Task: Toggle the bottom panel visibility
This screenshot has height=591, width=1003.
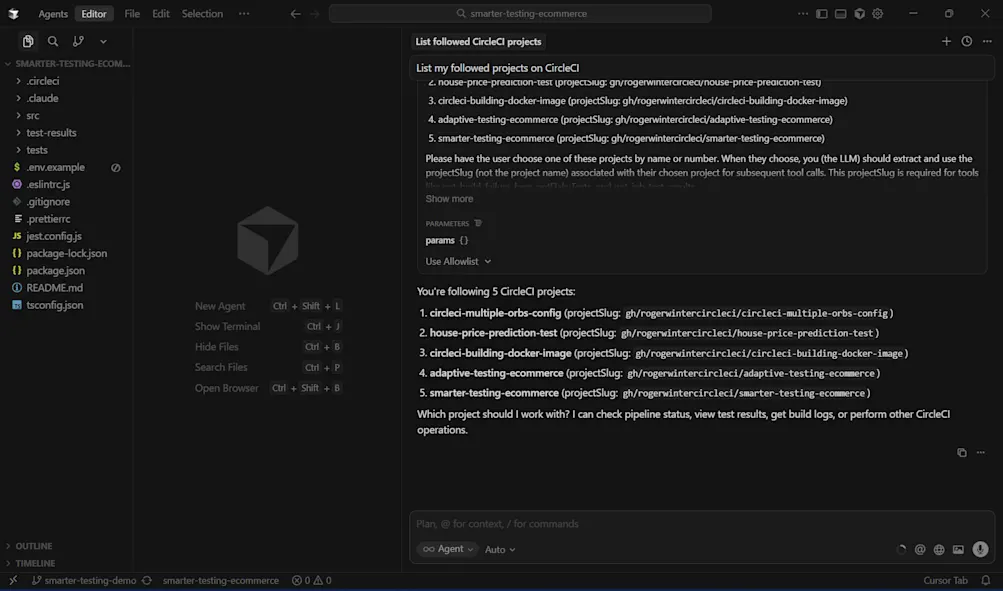Action: tap(840, 13)
